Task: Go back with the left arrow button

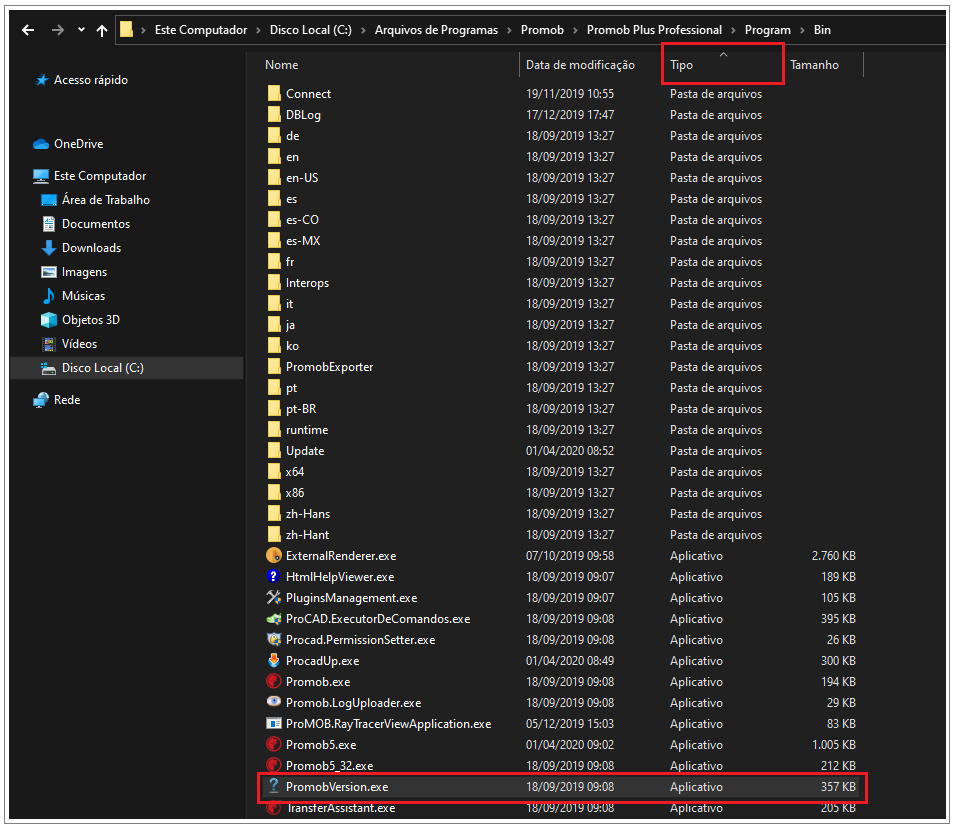Action: pos(28,30)
